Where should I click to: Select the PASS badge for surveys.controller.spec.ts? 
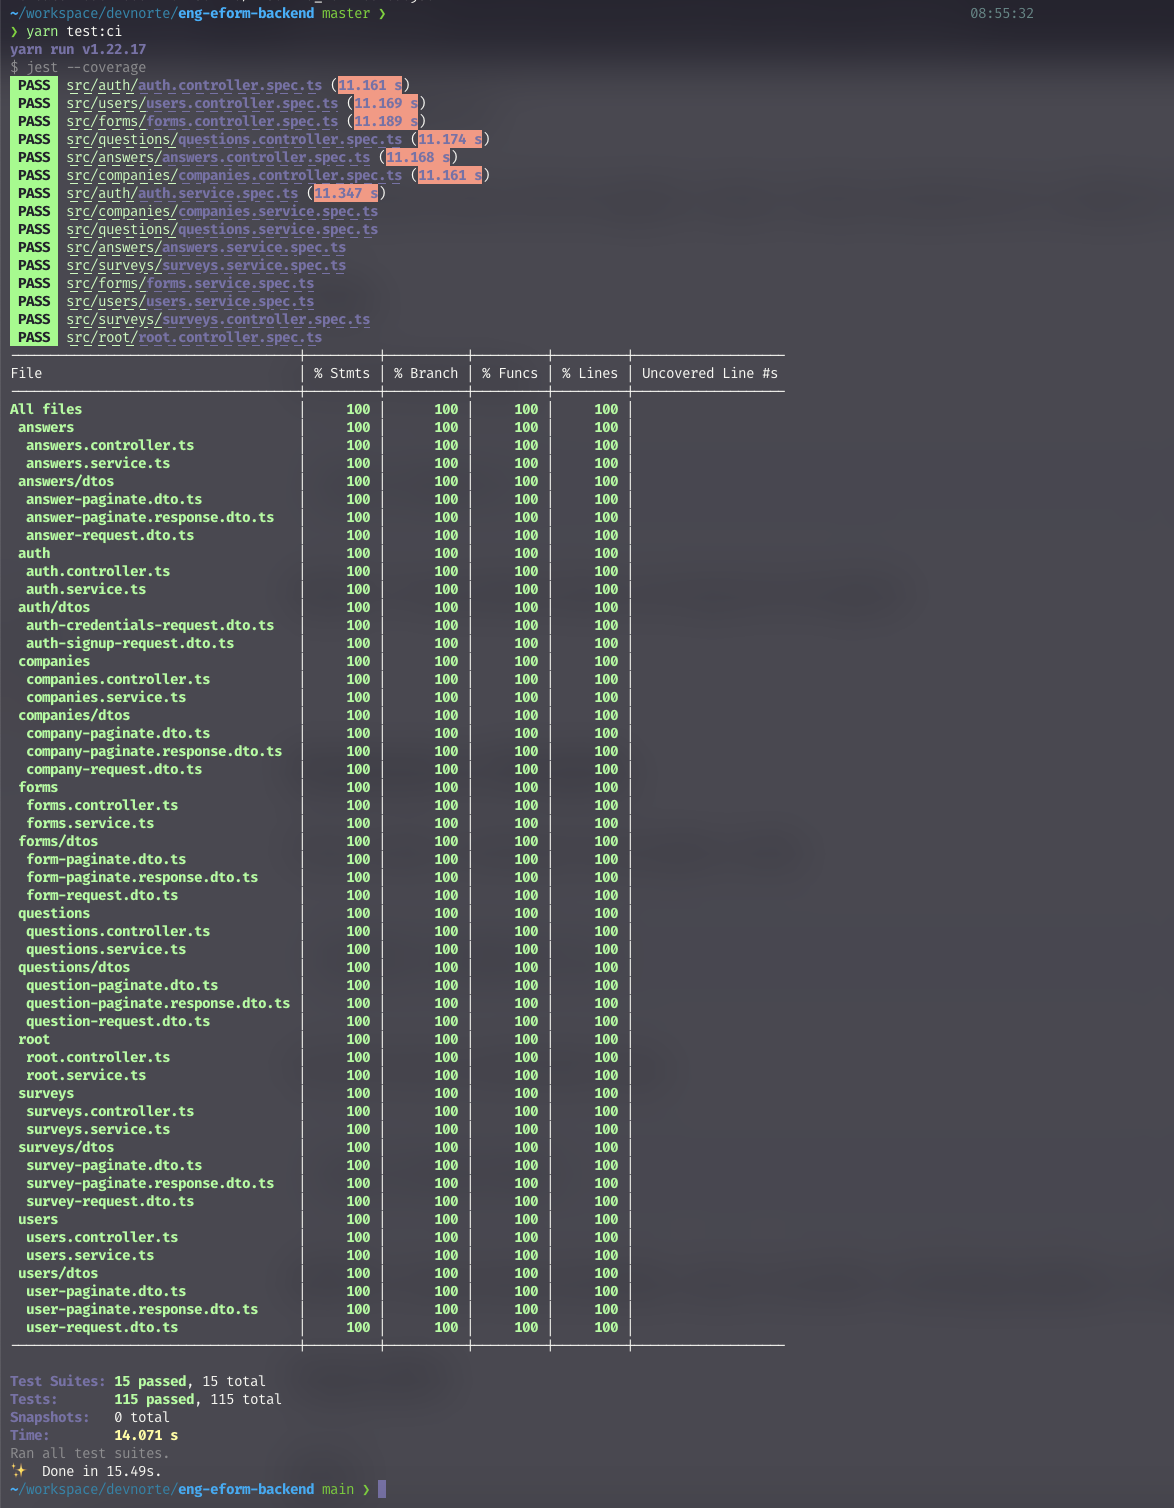click(x=33, y=319)
